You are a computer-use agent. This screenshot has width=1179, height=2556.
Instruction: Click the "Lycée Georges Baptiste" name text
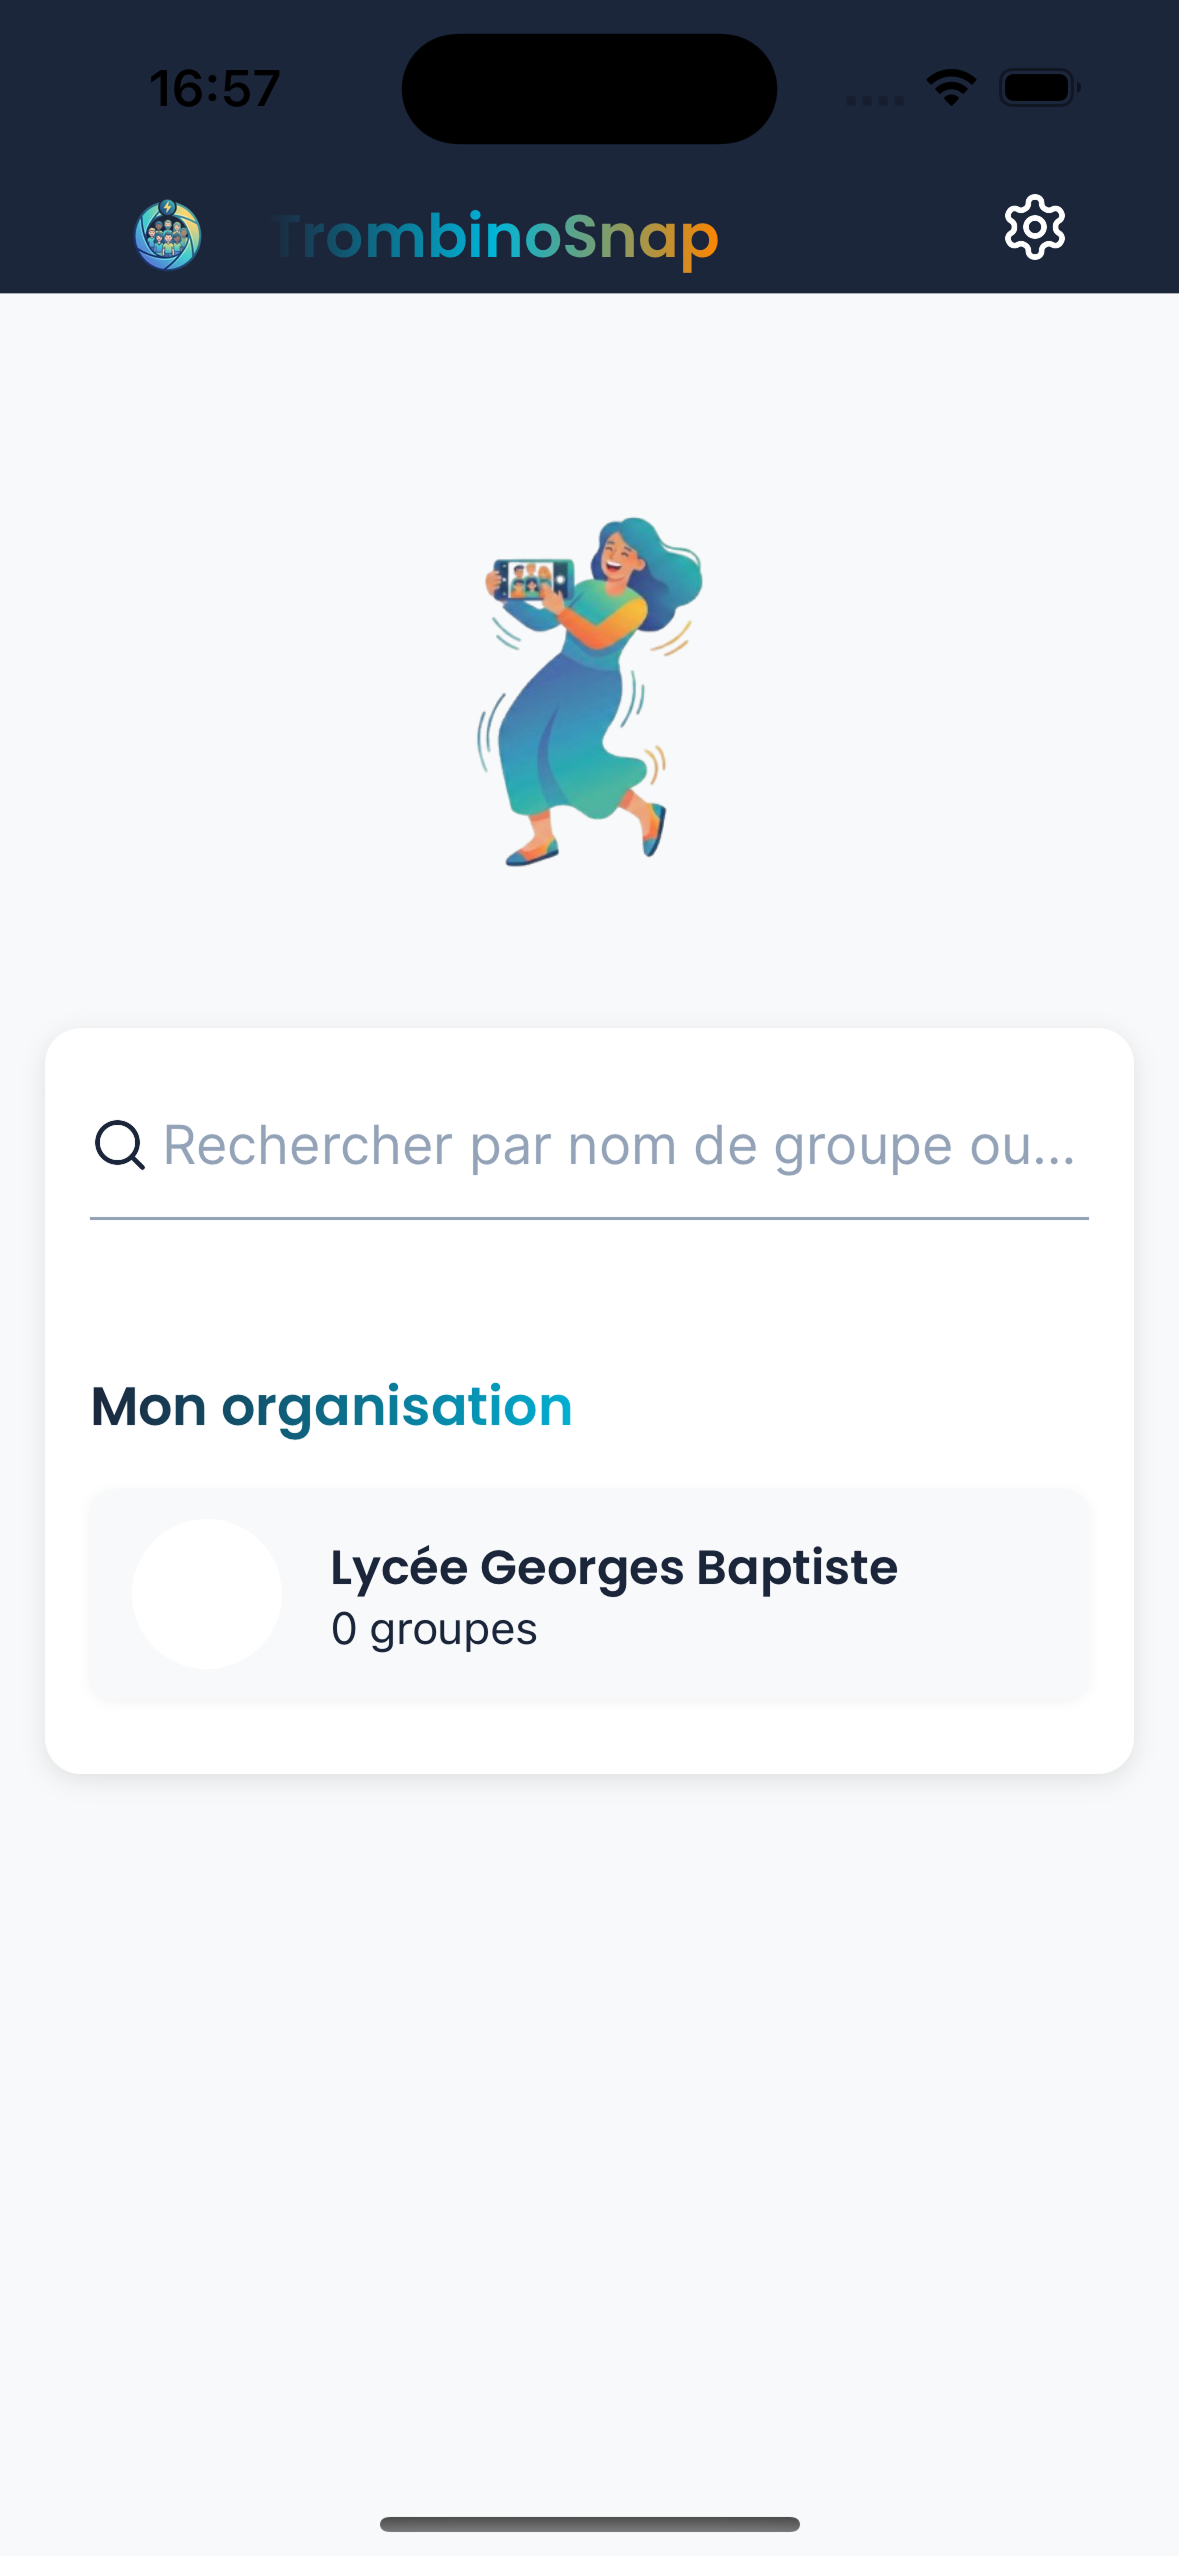point(614,1568)
